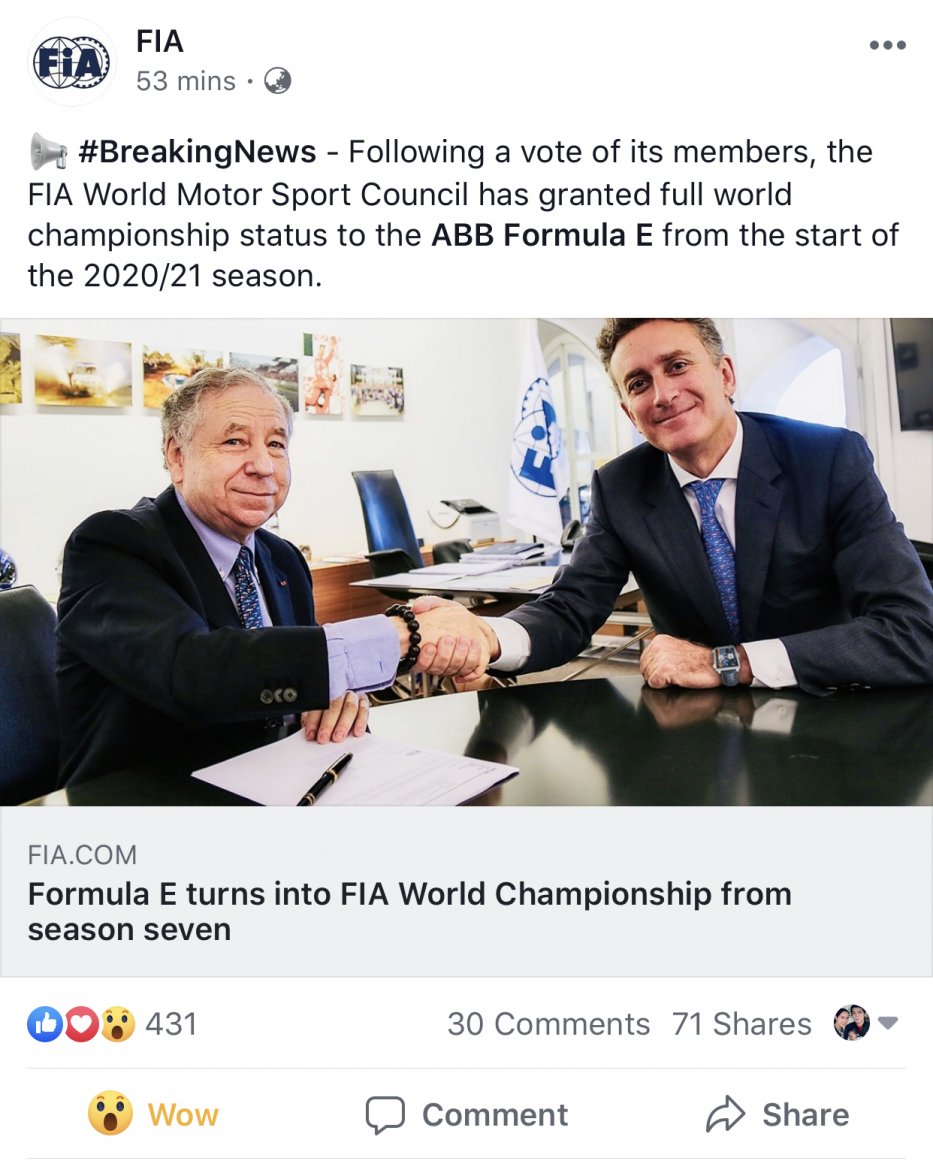933x1176 pixels.
Task: Click the globe public privacy icon
Action: (x=277, y=81)
